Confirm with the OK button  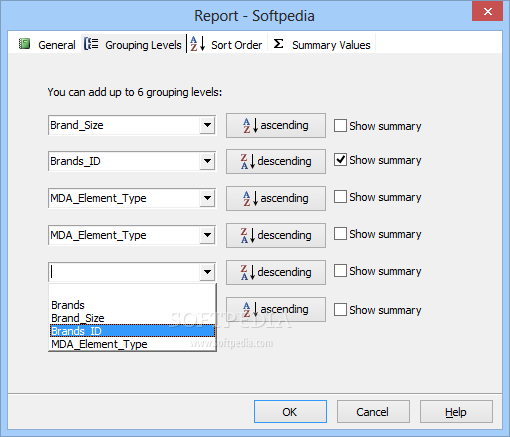coord(290,412)
